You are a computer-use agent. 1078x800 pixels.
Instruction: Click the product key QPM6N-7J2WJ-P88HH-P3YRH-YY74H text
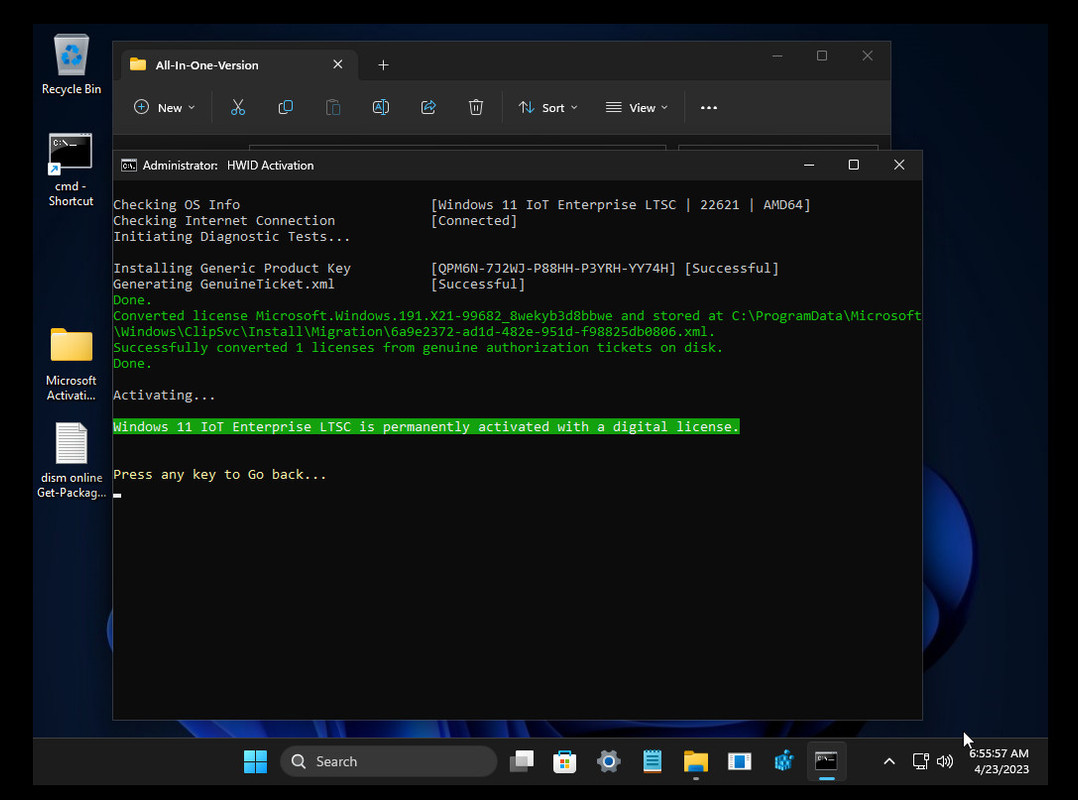point(553,268)
